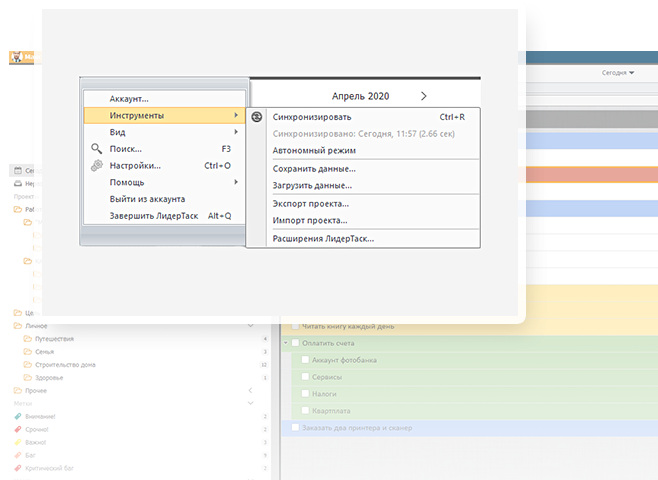
Task: Tick checkbox for Сервисы subtask
Action: click(306, 377)
